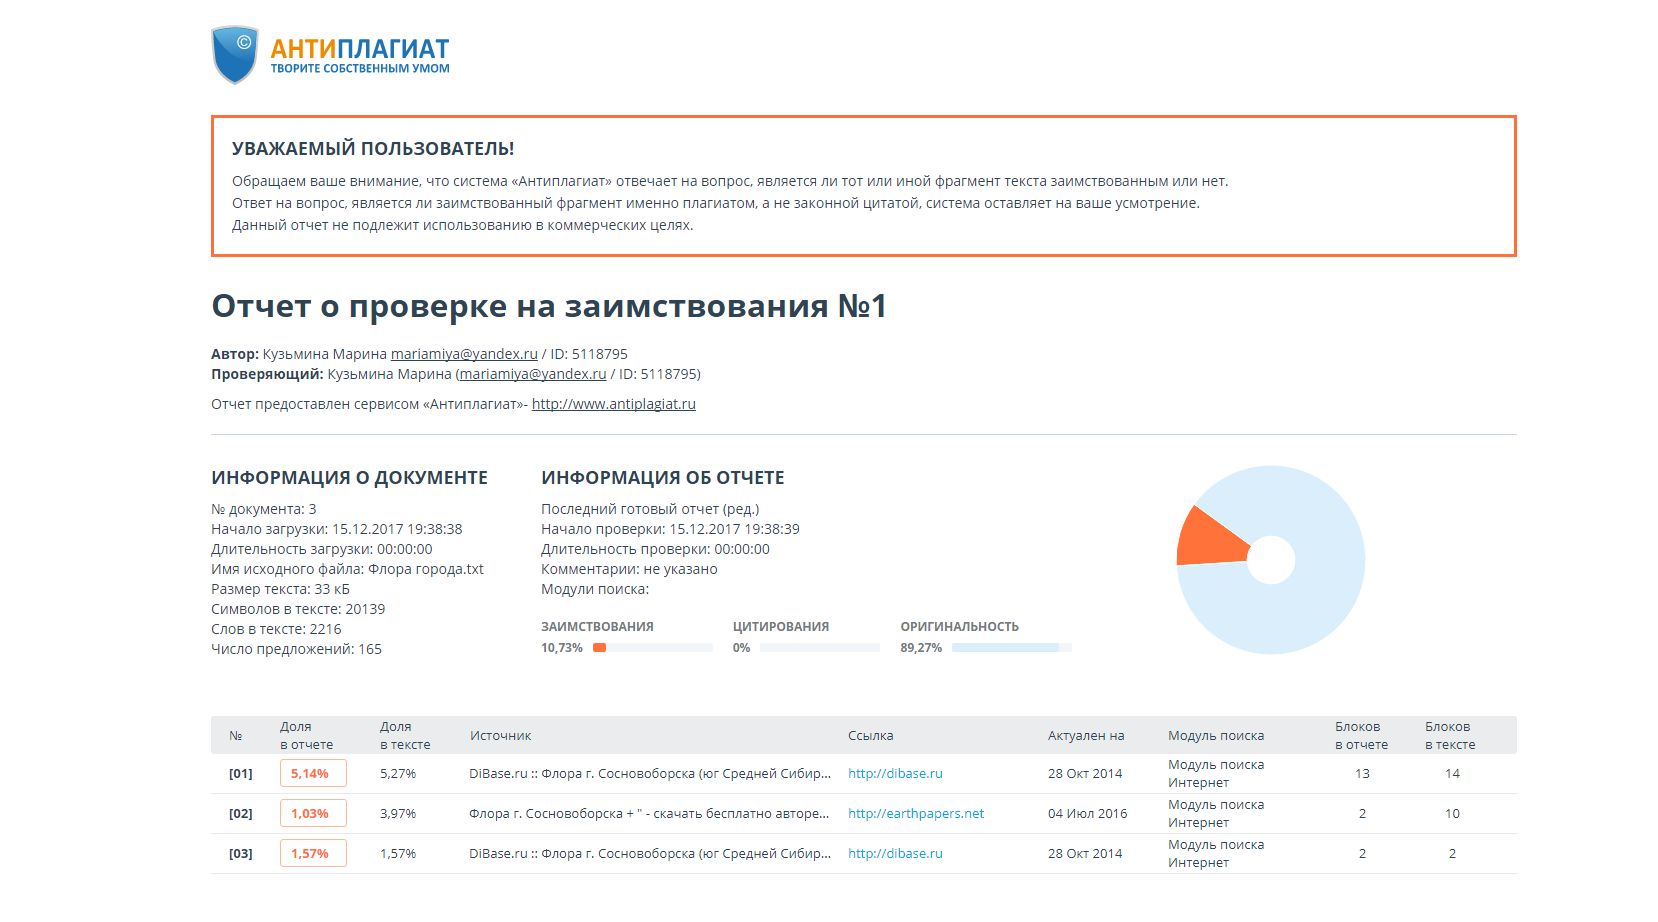The width and height of the screenshot is (1658, 922).
Task: Open the dibase.ru link for source 03
Action: 895,853
